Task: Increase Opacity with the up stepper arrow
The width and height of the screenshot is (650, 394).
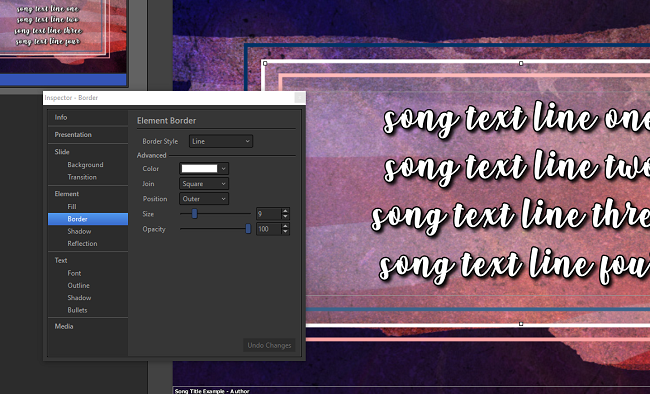Action: coord(285,226)
